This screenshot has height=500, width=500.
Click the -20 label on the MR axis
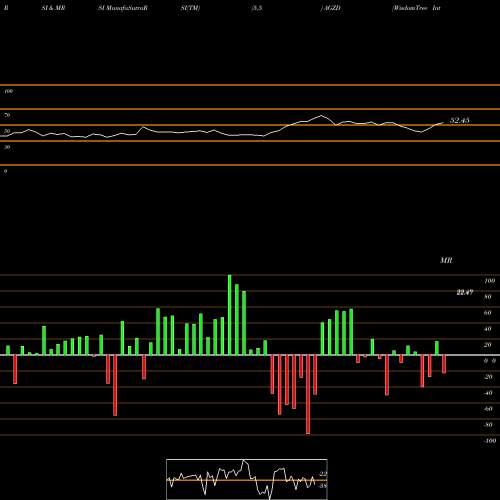coord(488,377)
